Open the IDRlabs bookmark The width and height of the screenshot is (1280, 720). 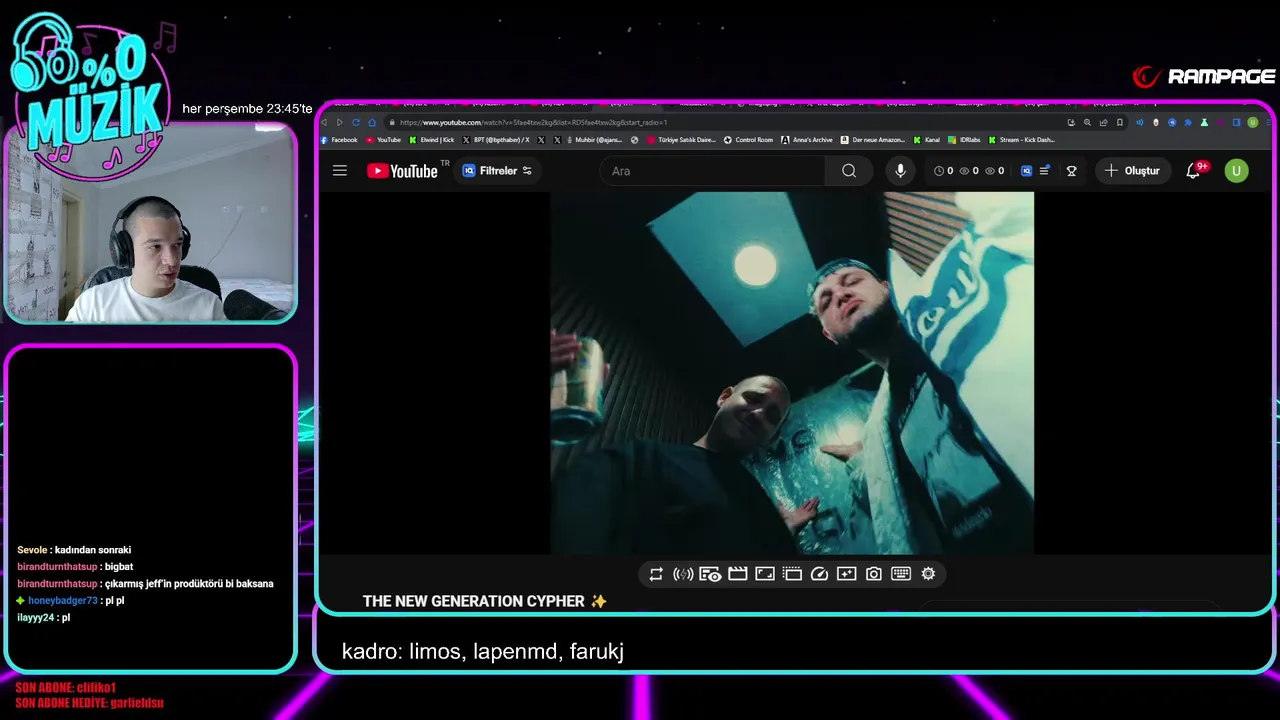(x=965, y=140)
